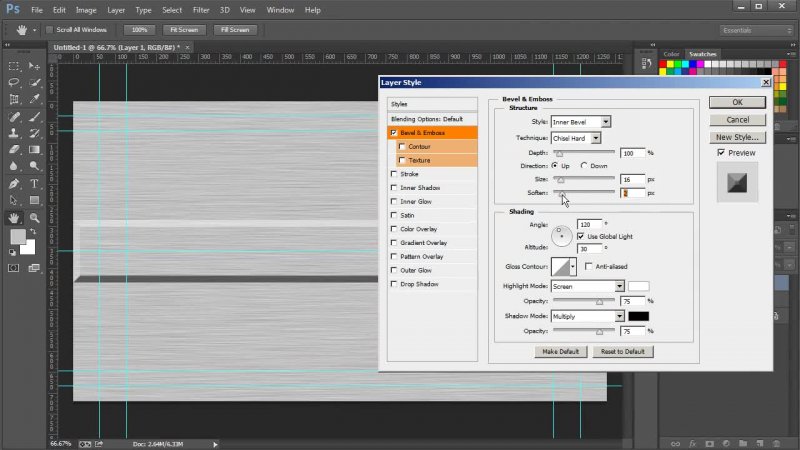
Task: Click the Make Default button
Action: (x=560, y=352)
